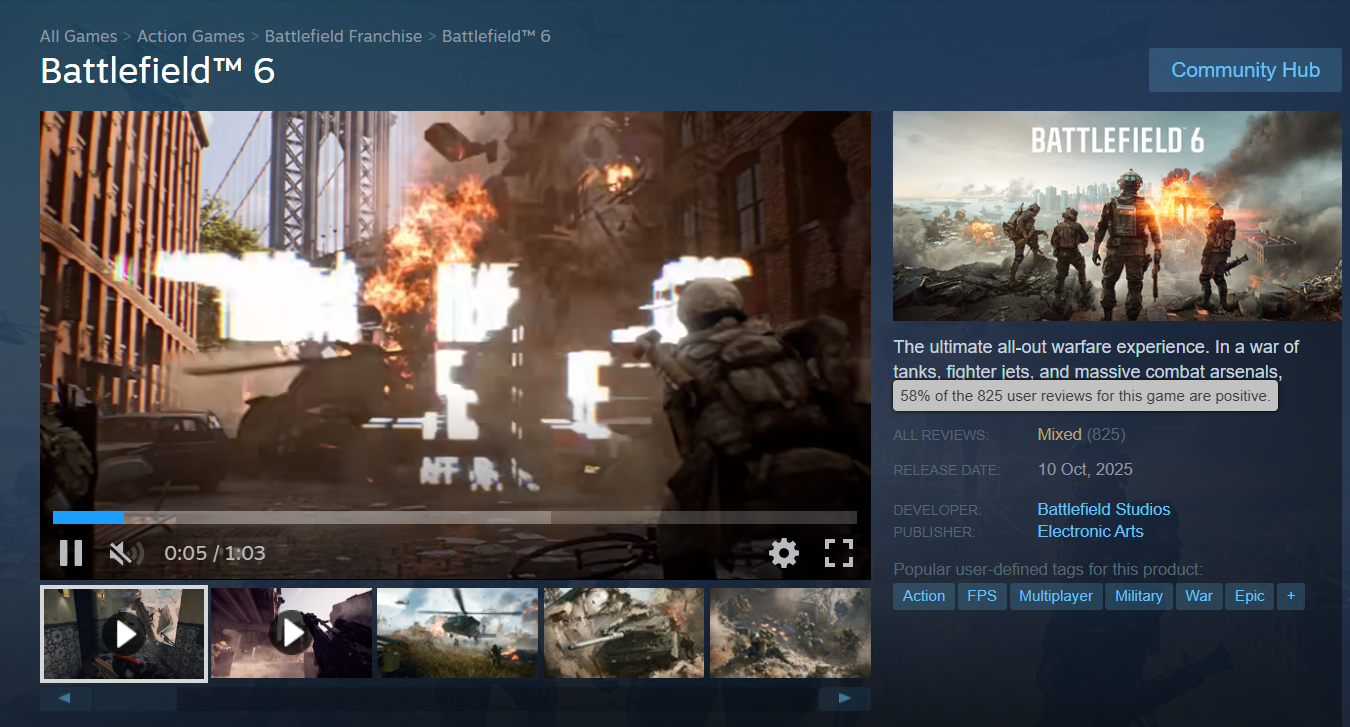Viewport: 1350px width, 727px height.
Task: Open Action Games breadcrumb link
Action: coord(191,36)
